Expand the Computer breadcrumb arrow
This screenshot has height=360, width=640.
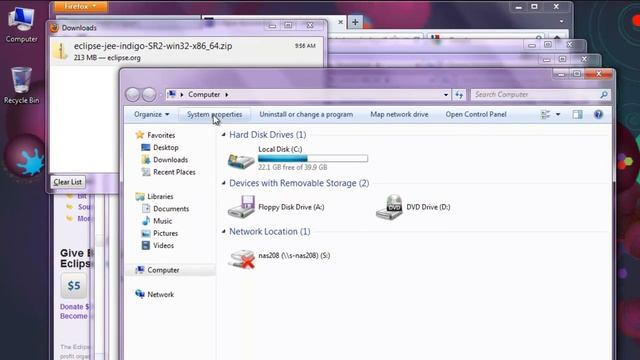pyautogui.click(x=227, y=94)
